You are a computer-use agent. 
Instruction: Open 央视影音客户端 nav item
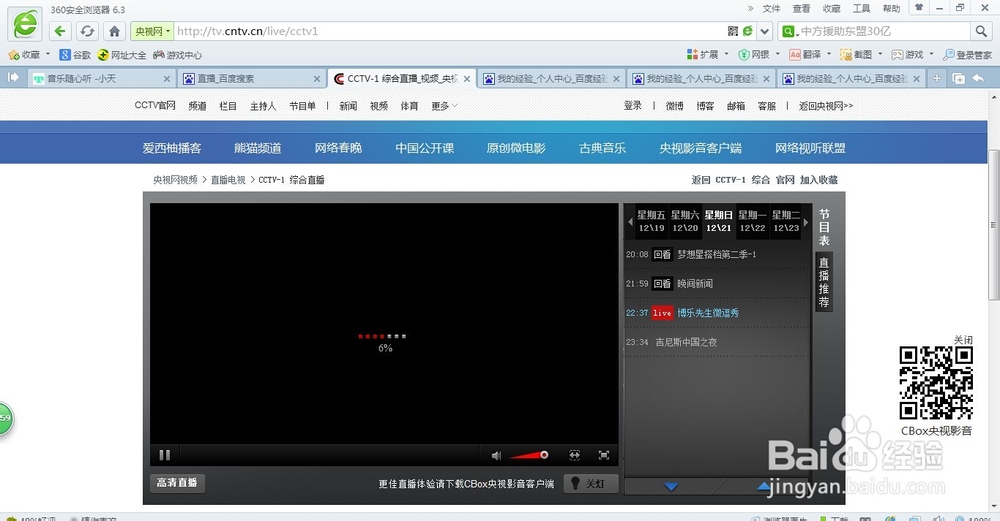pyautogui.click(x=700, y=148)
